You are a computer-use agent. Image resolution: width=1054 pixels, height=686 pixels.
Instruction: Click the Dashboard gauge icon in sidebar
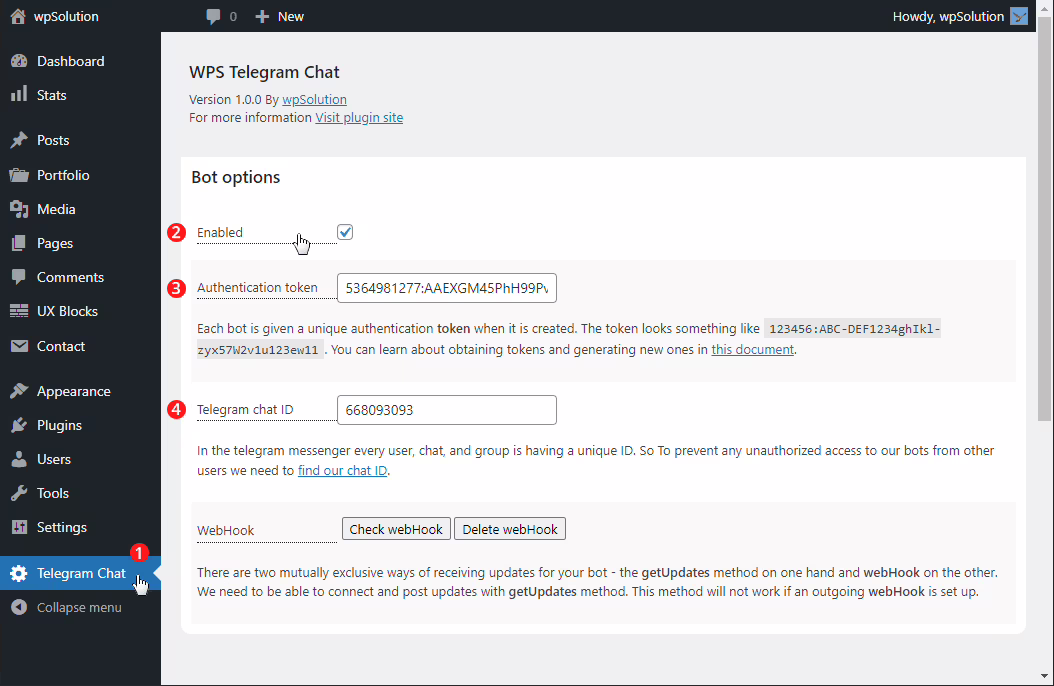[x=19, y=61]
